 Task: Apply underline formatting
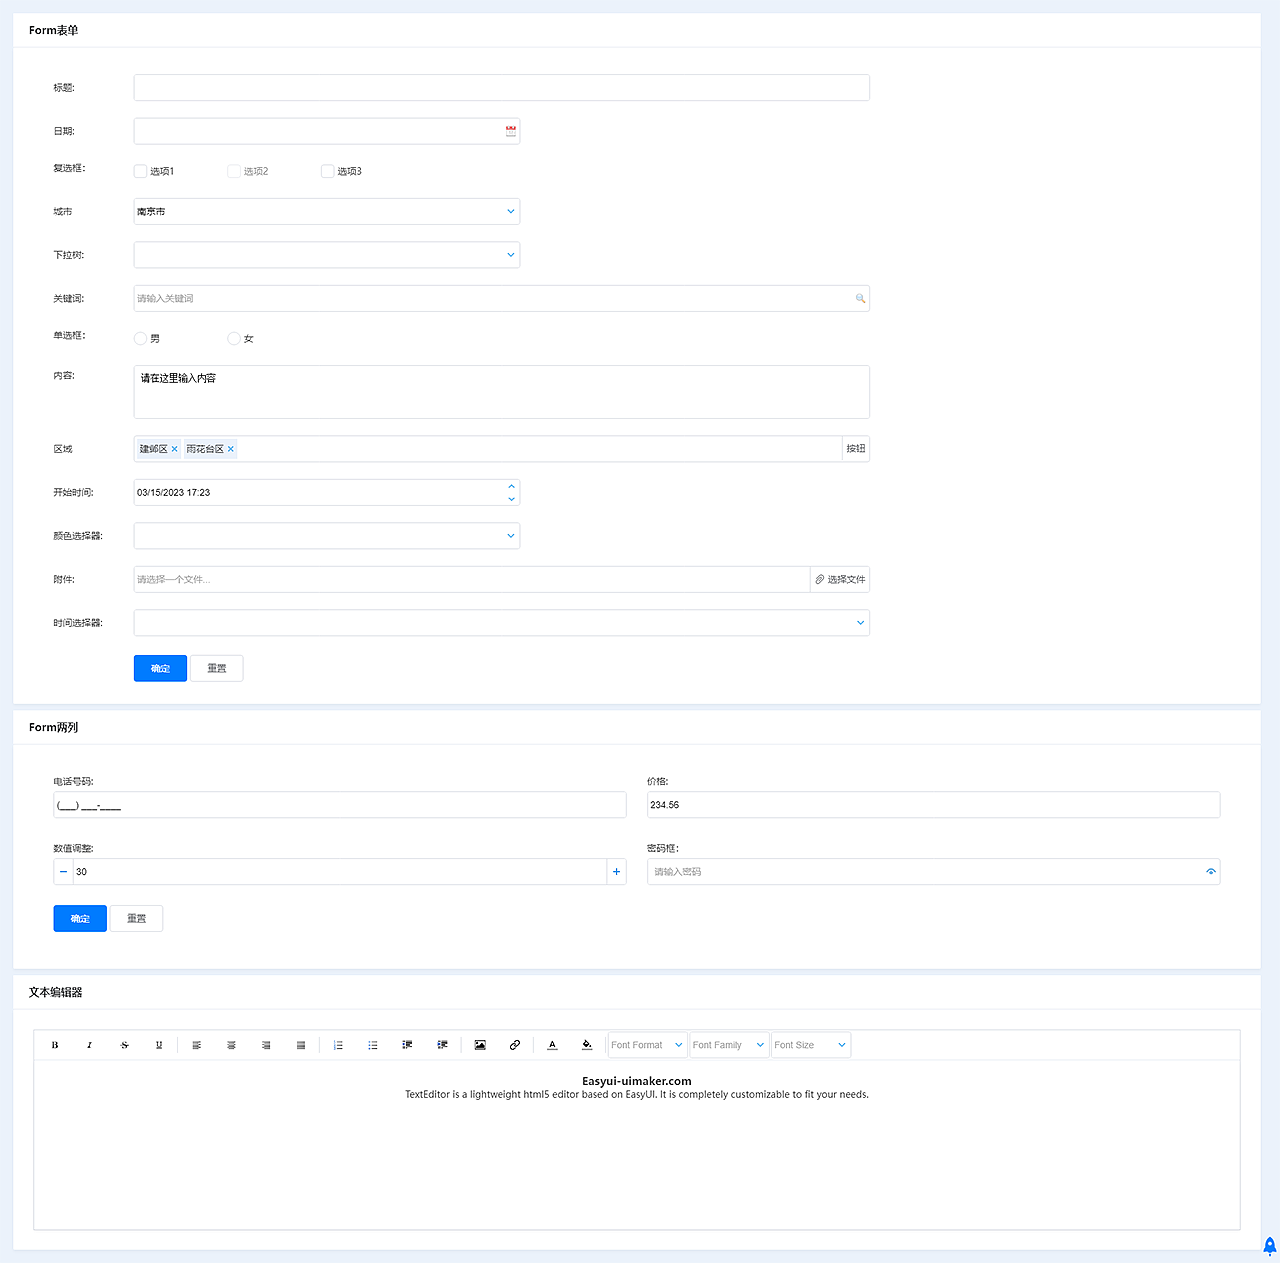point(158,1044)
